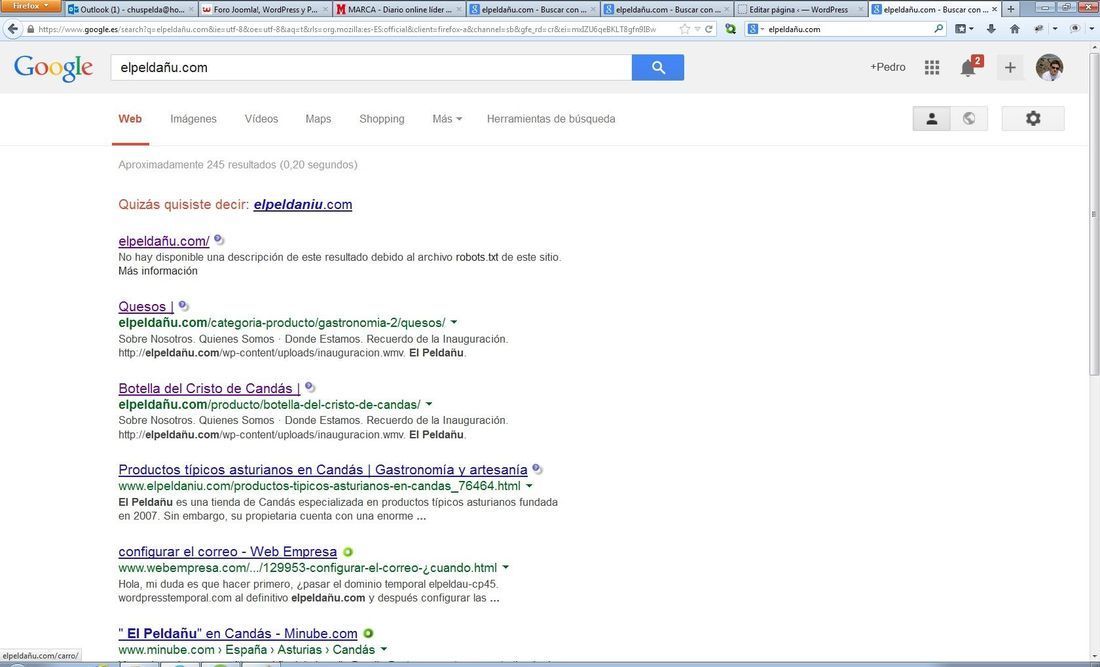Open the Google apps grid icon
This screenshot has height=667, width=1100.
(932, 67)
